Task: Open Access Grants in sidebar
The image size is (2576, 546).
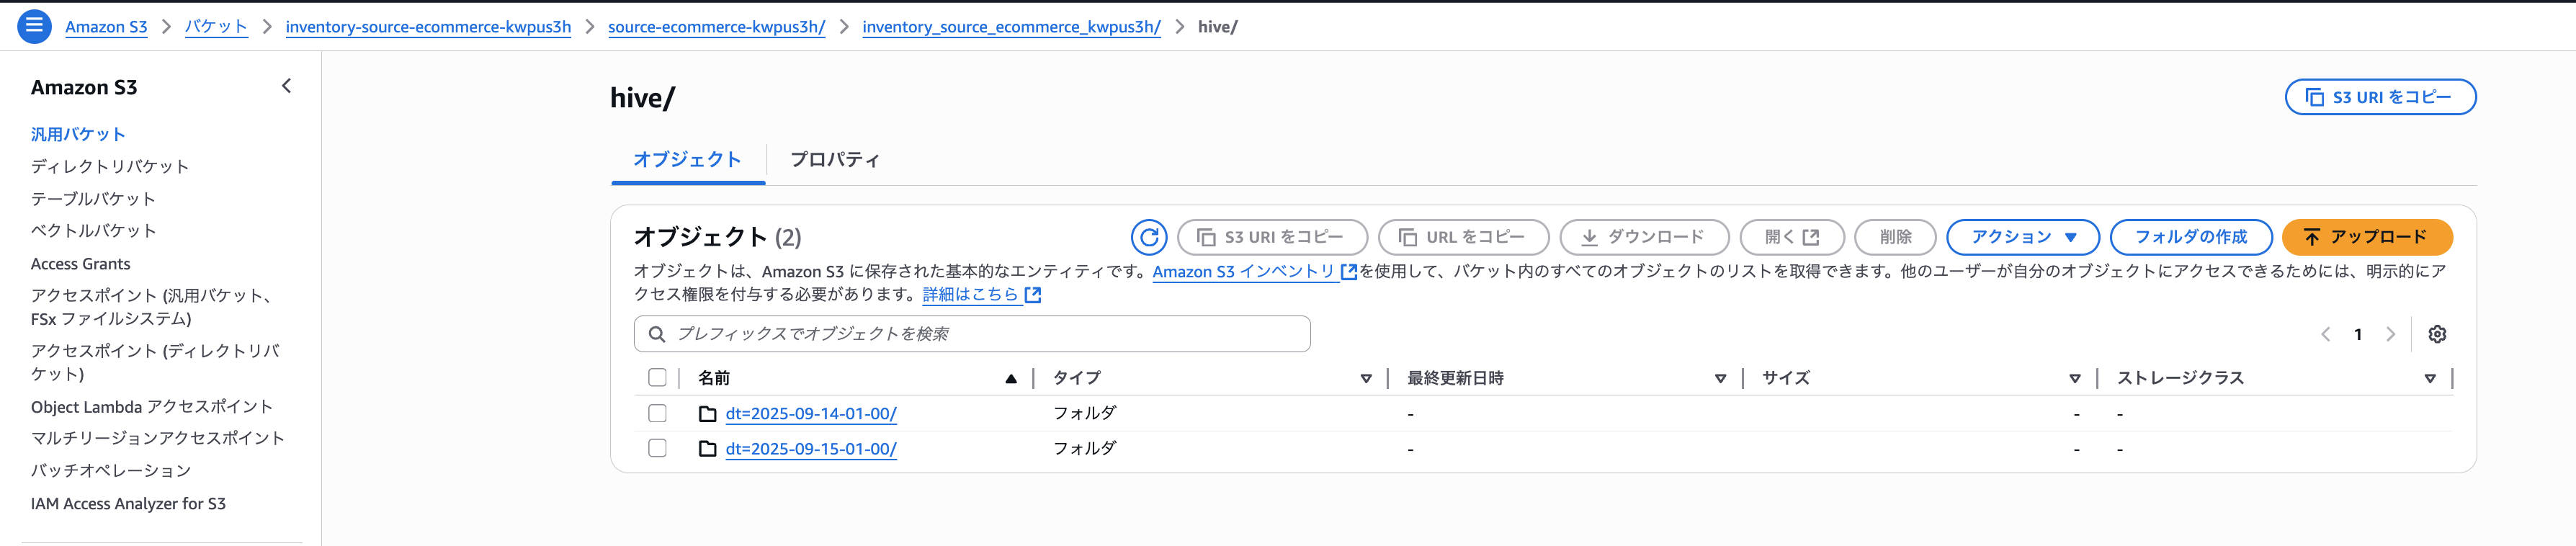Action: pos(81,264)
